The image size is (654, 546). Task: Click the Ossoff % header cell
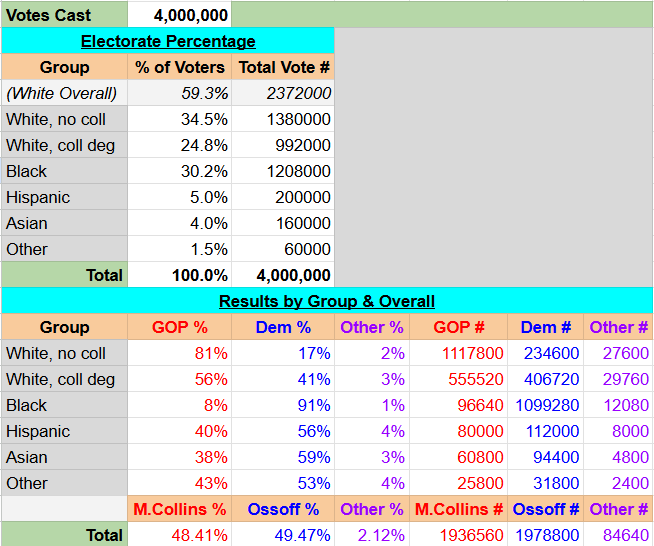(283, 509)
